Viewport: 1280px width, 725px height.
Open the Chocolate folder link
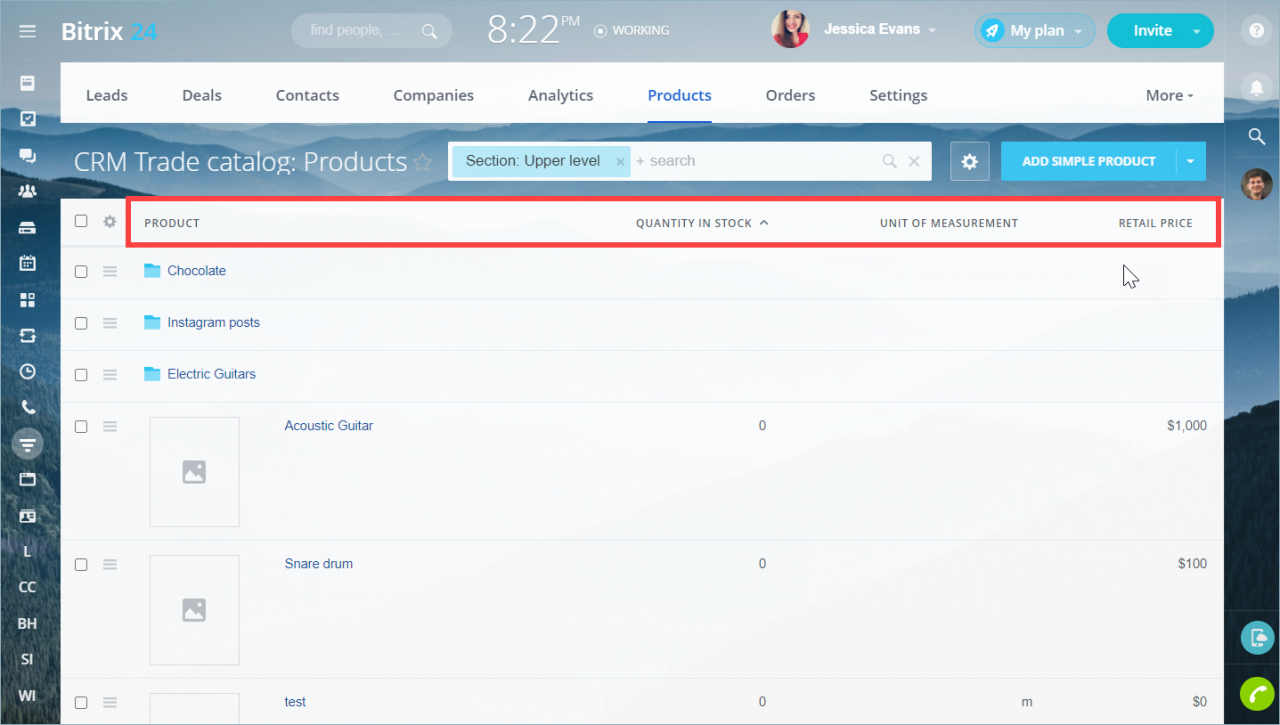197,271
